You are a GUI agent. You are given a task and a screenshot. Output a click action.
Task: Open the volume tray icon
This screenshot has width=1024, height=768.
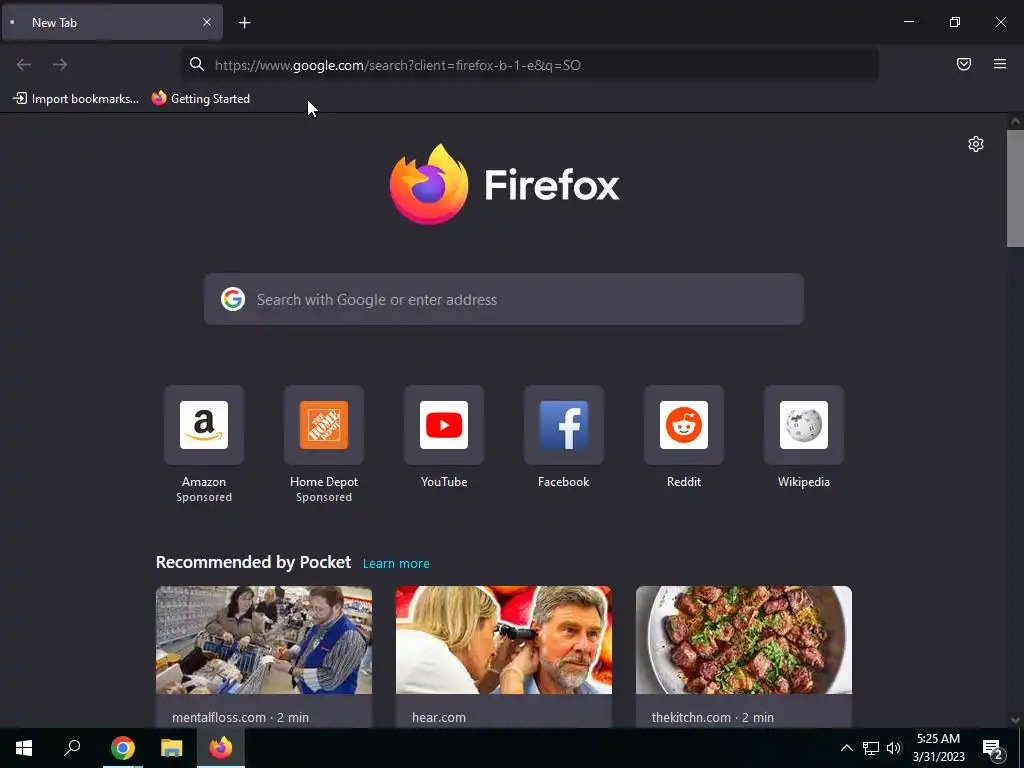point(894,748)
